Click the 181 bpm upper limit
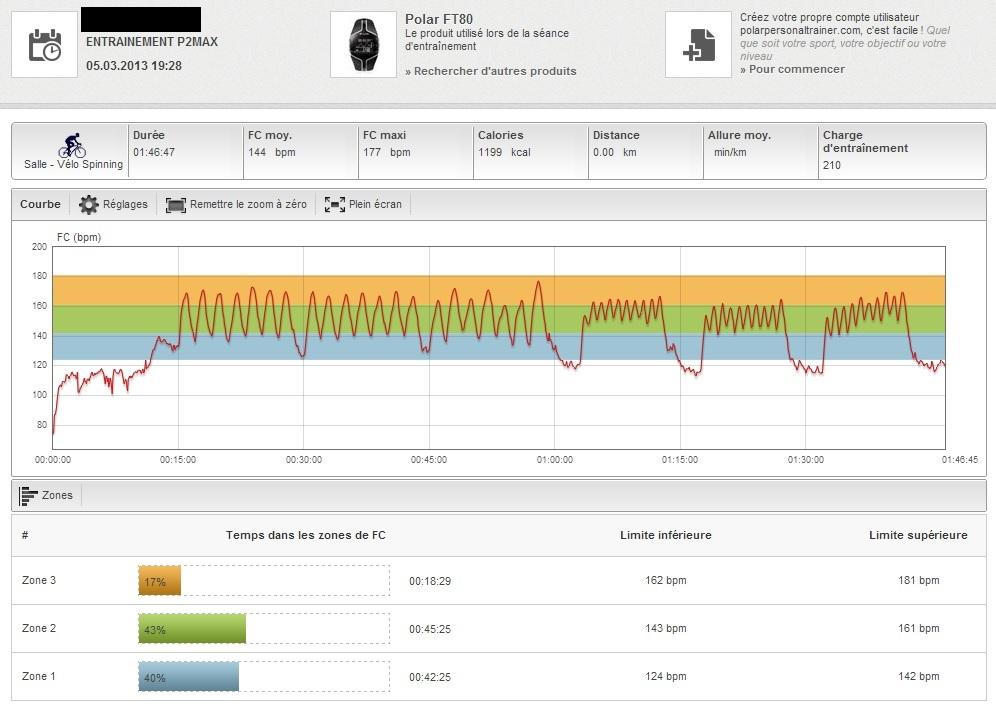This screenshot has width=996, height=715. pos(919,580)
